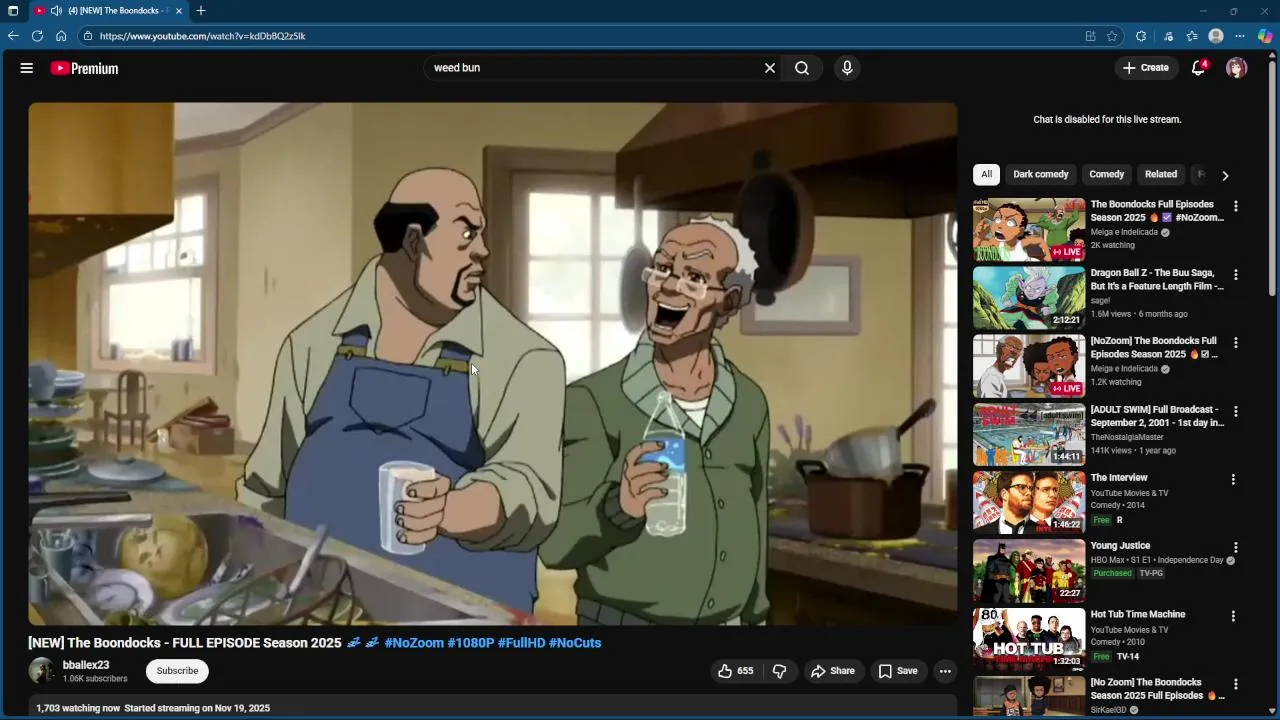Open bballex23 channel avatar
The image size is (1280, 720).
(42, 671)
